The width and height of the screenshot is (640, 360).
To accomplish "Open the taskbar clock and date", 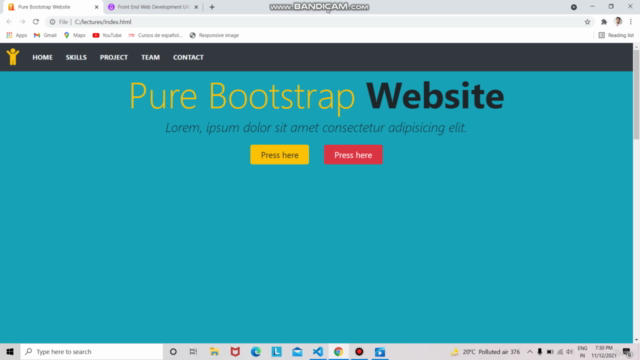I will click(604, 351).
